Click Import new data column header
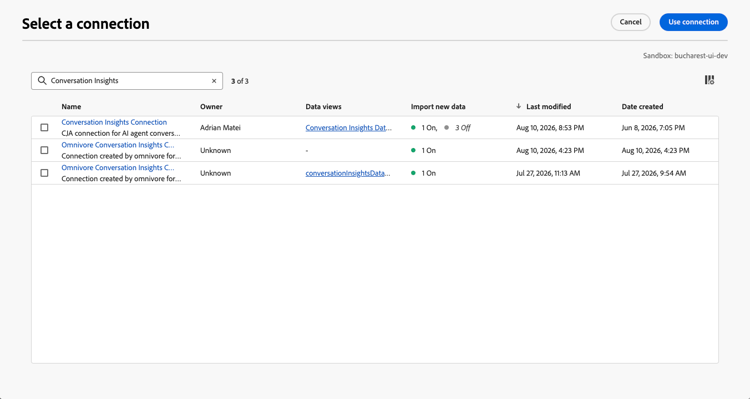The height and width of the screenshot is (399, 750). click(x=438, y=107)
